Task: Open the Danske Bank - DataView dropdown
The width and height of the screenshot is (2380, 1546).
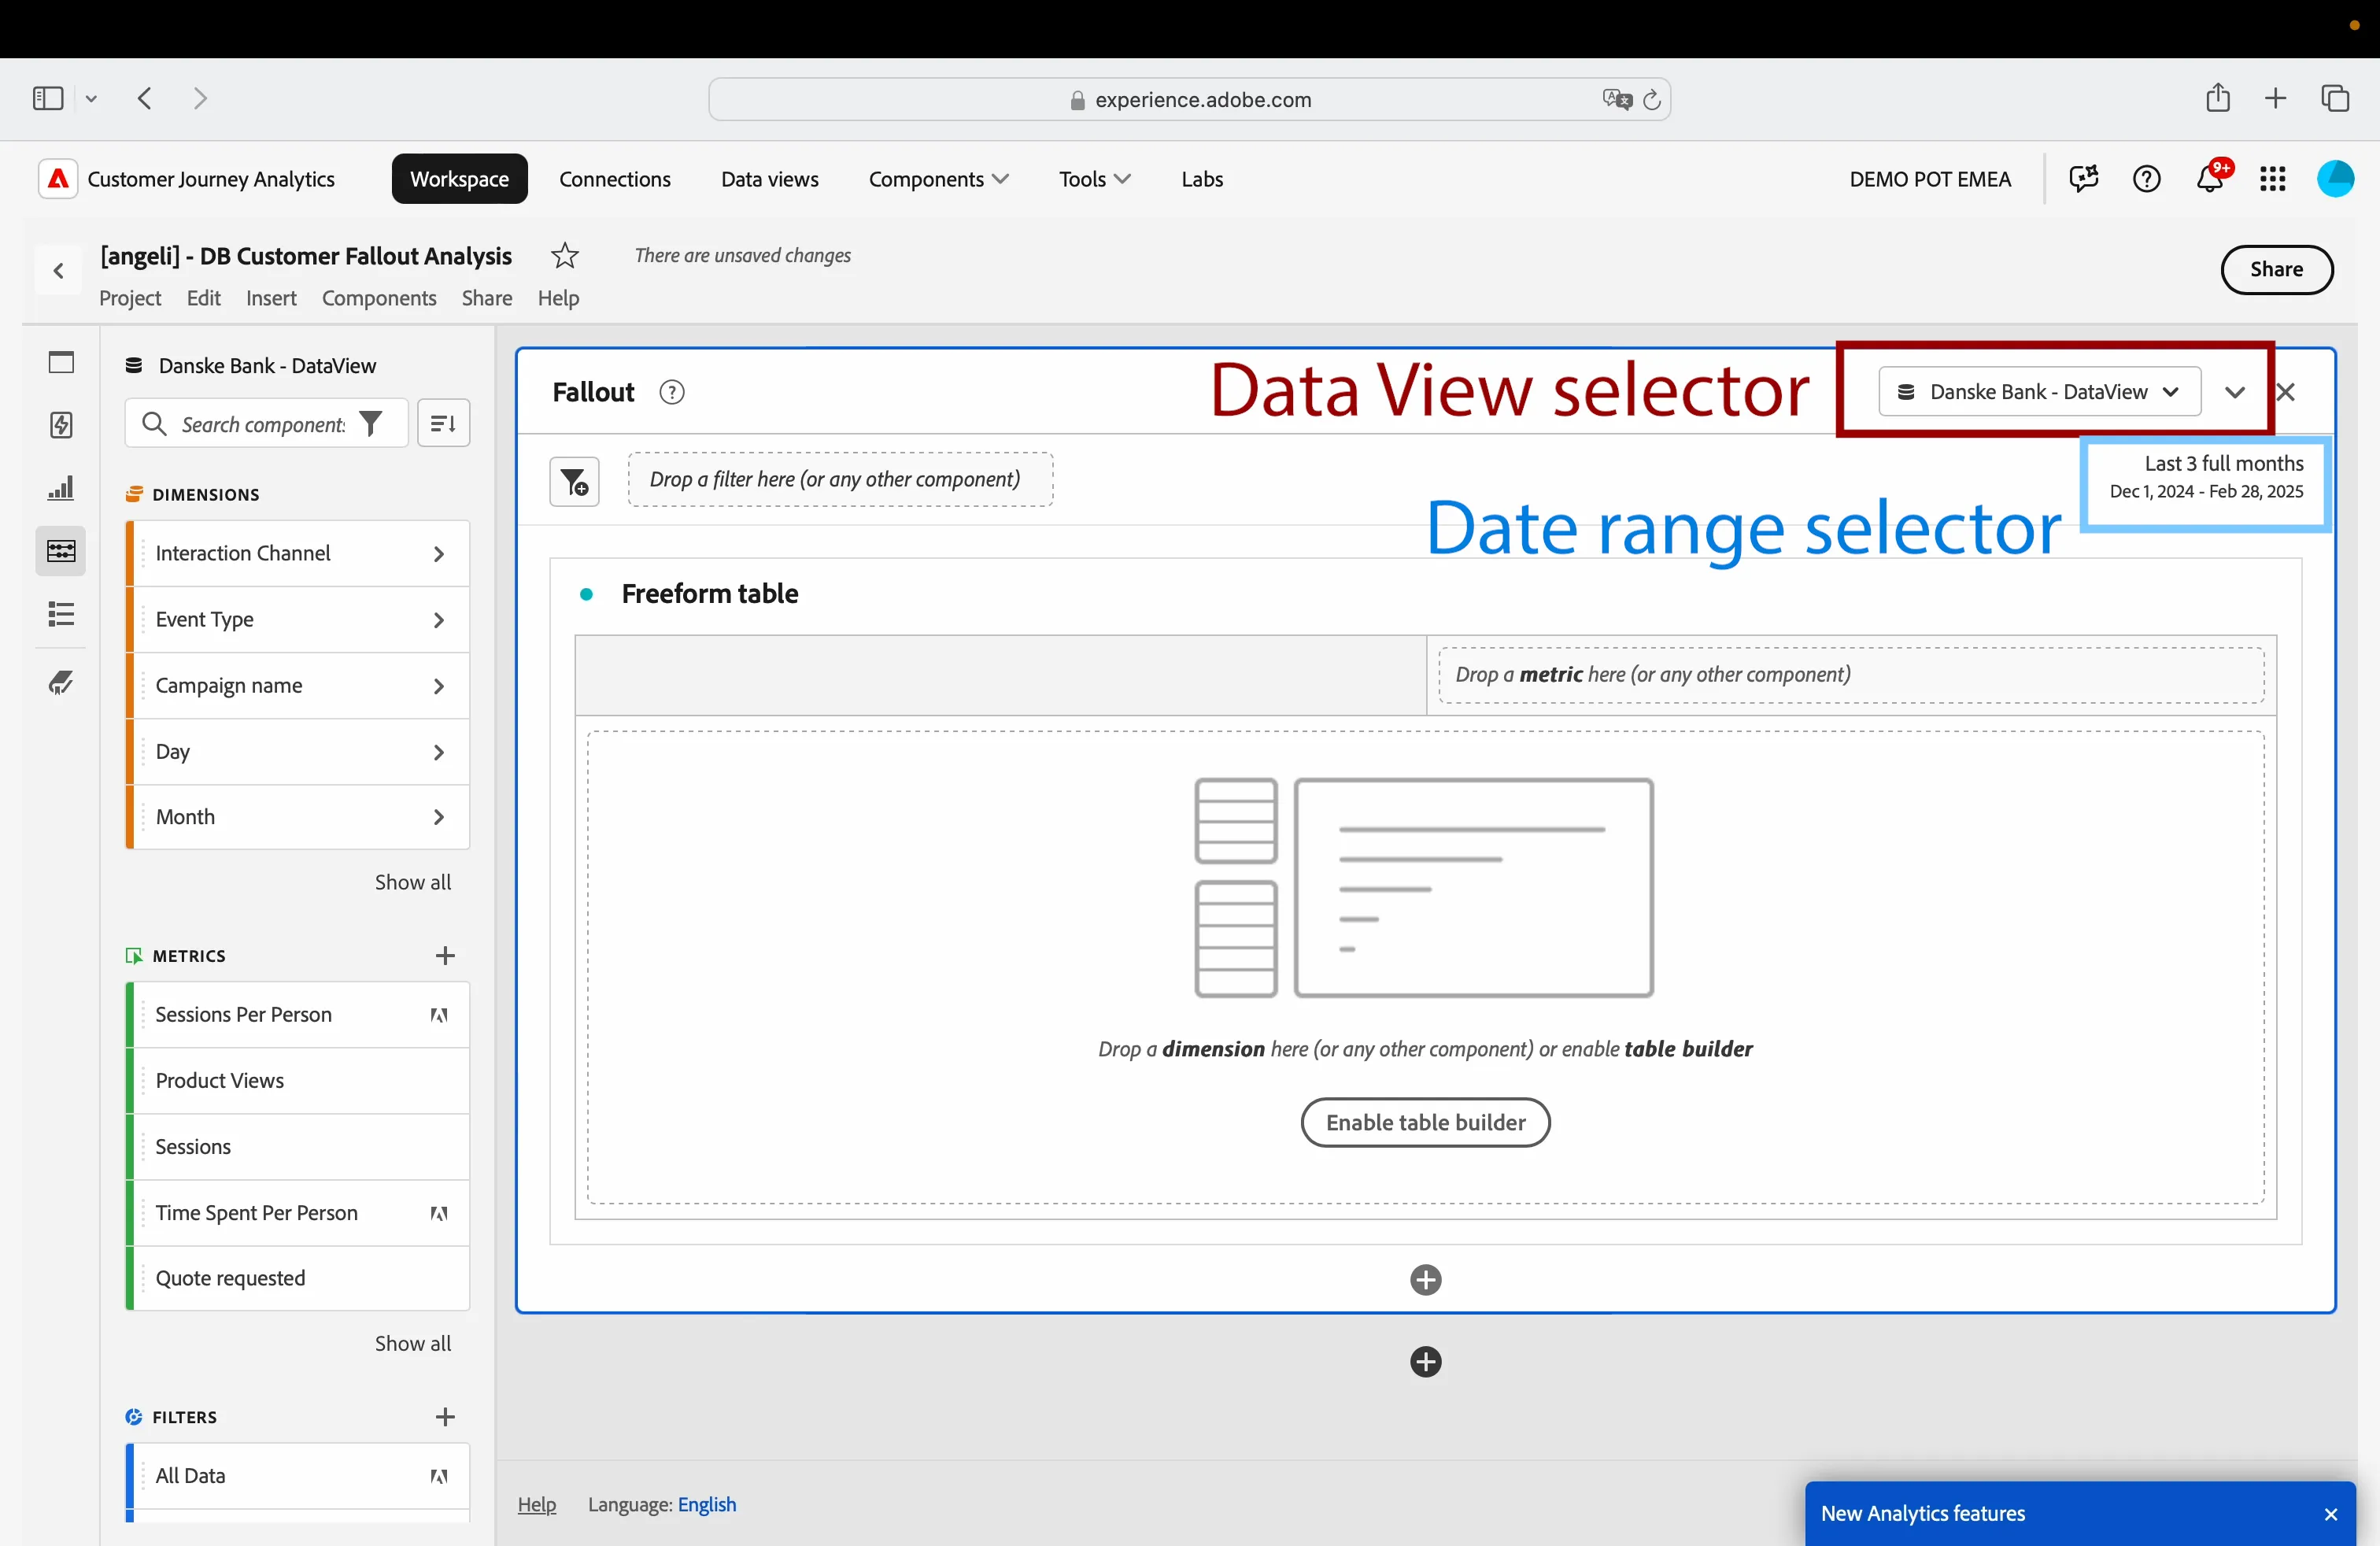Action: 2039,392
